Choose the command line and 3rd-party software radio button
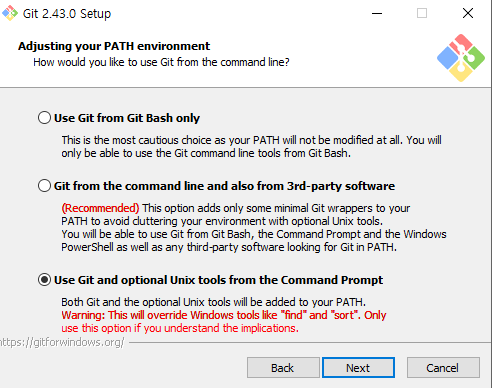Screen dimensions: 492x388 click(x=44, y=186)
